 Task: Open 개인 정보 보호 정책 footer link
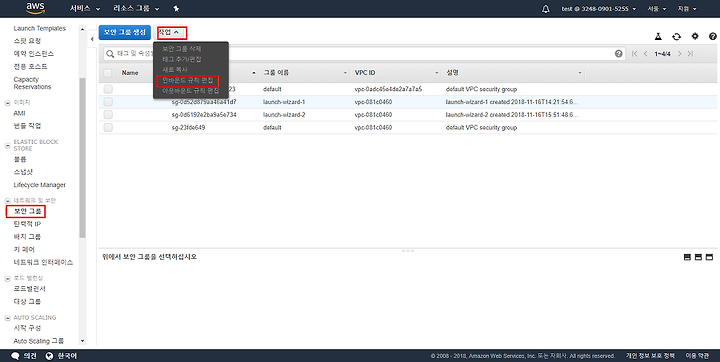click(650, 356)
